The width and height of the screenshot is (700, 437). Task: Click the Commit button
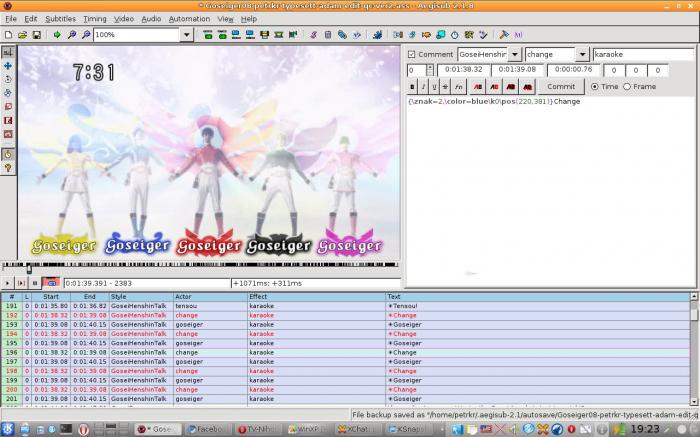[561, 87]
